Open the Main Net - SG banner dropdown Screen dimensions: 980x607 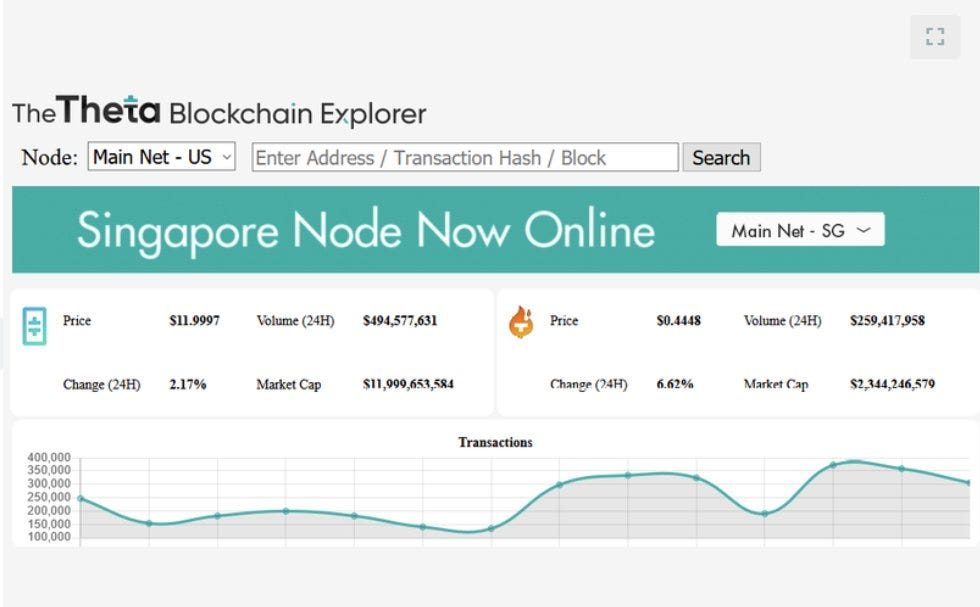point(800,229)
